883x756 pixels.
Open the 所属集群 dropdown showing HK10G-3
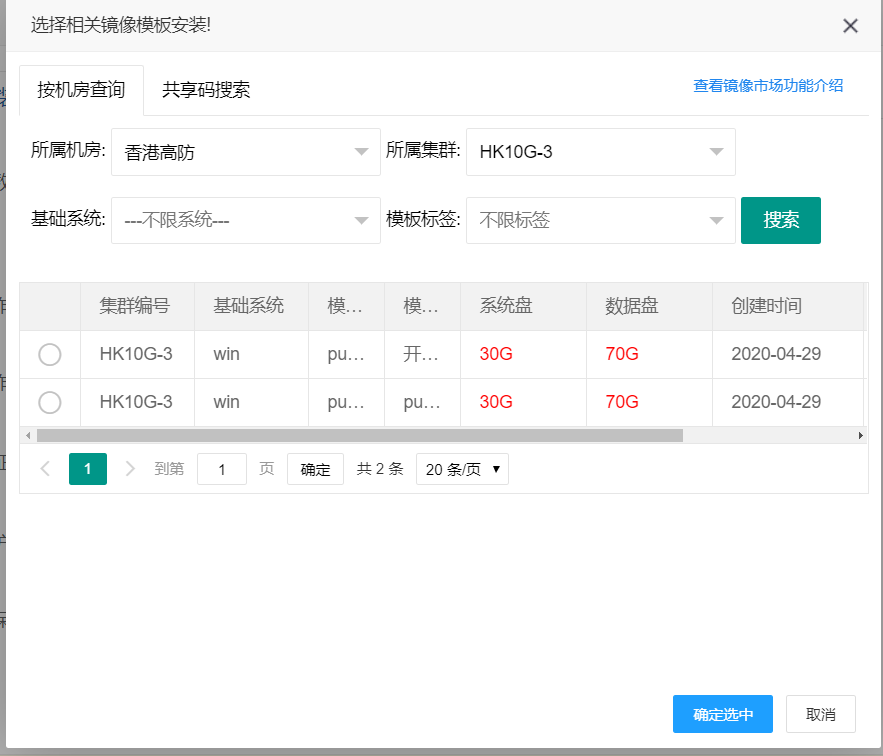(x=600, y=152)
